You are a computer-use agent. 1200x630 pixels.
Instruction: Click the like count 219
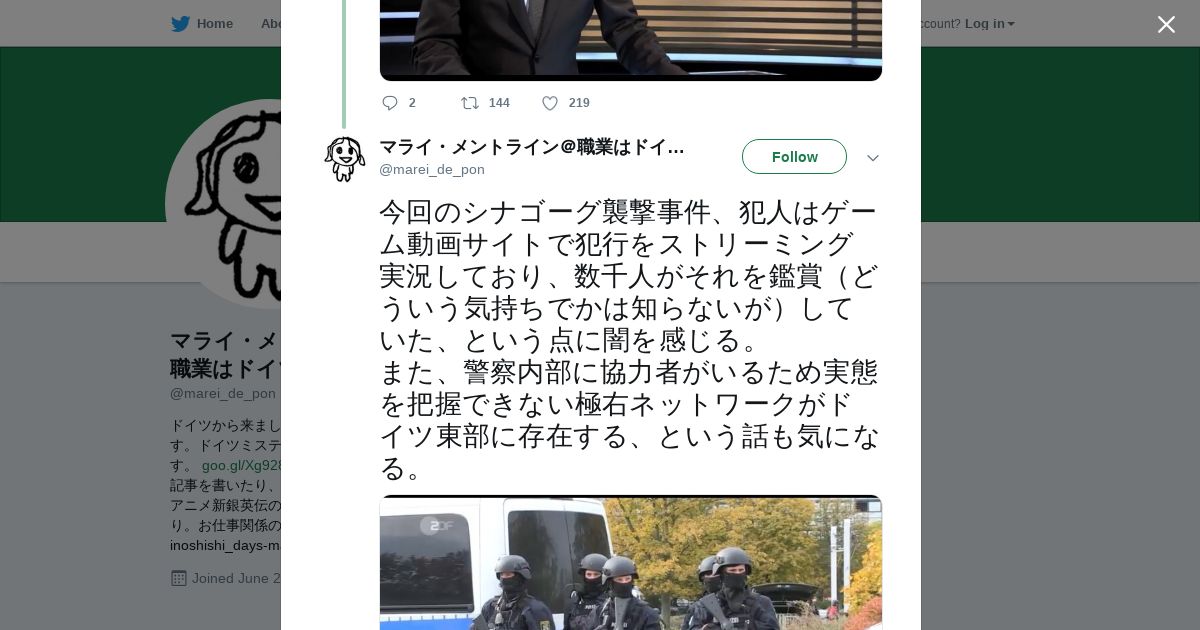(579, 103)
